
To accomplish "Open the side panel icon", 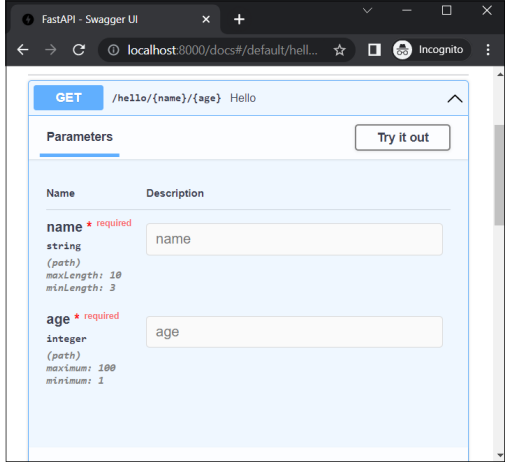I will pos(374,50).
